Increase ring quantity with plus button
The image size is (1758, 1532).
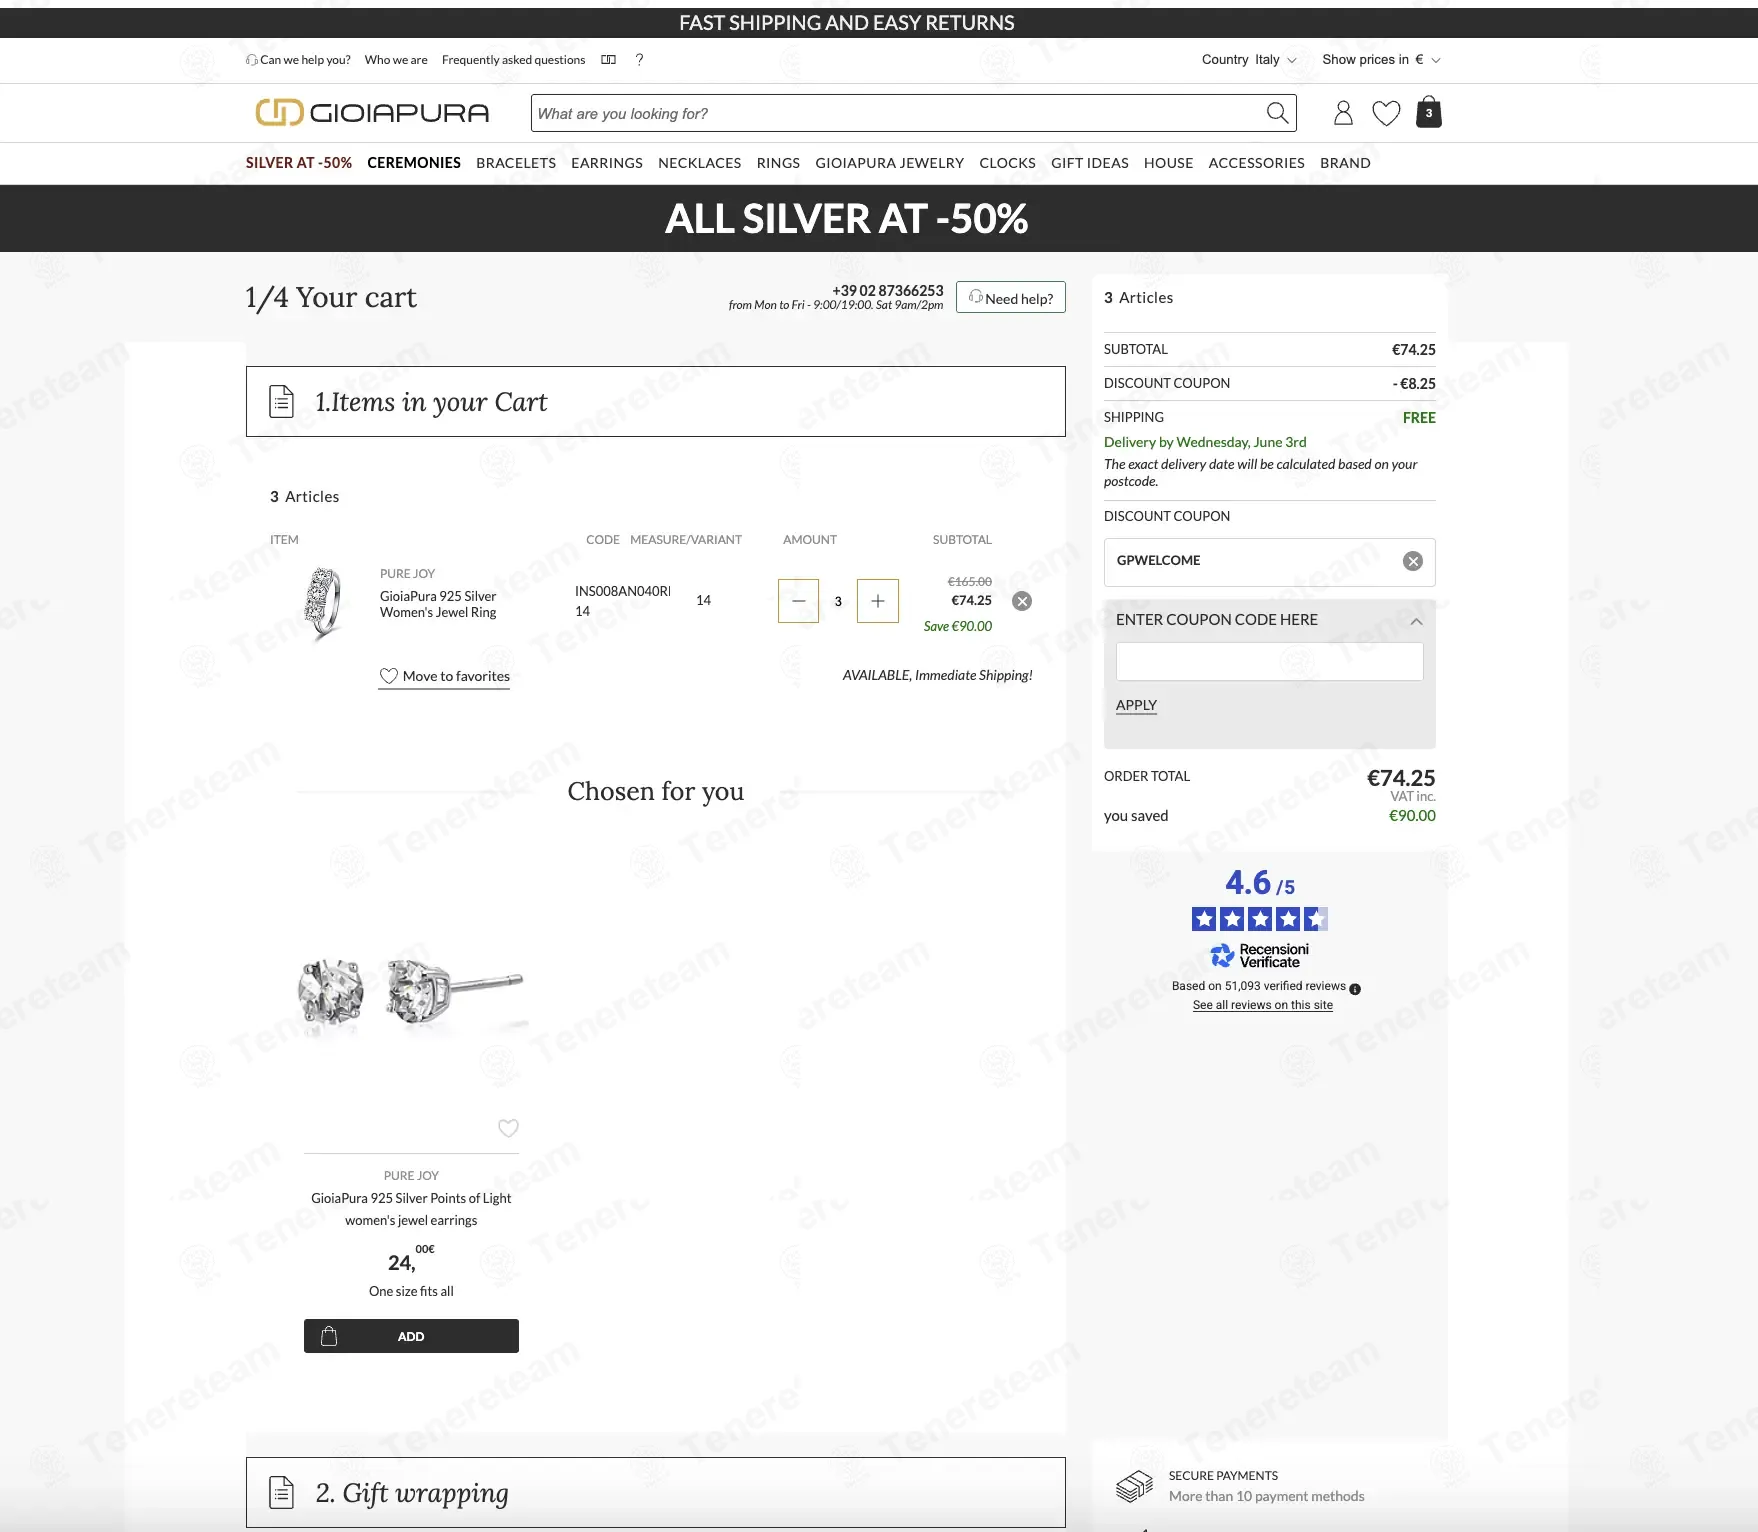tap(878, 601)
